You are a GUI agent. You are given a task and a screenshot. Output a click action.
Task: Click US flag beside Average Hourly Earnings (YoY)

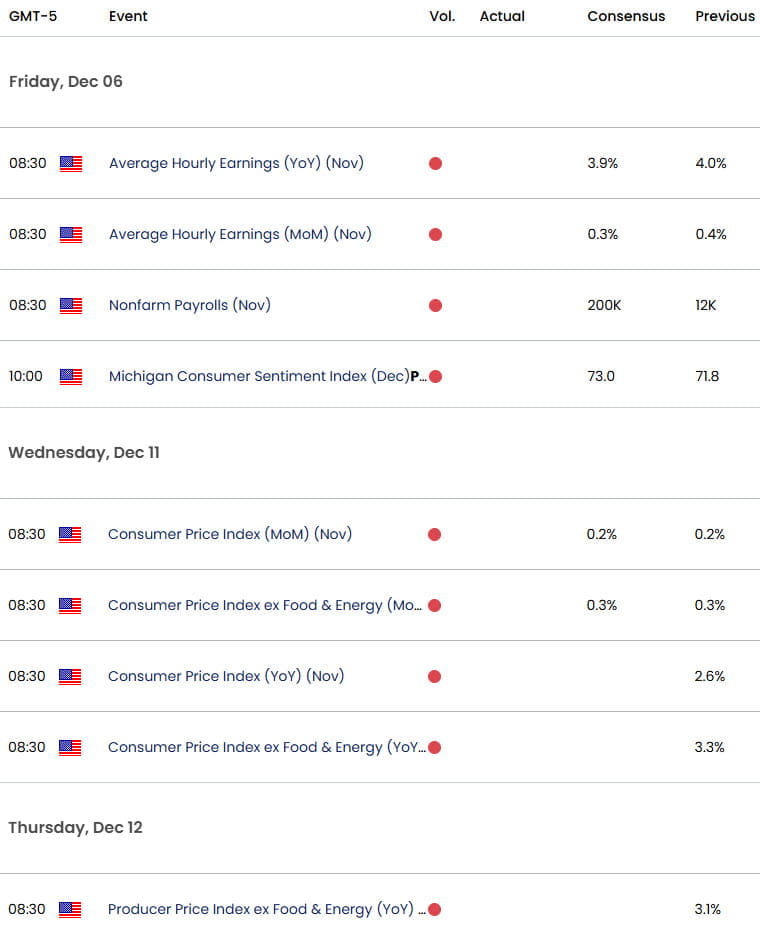(71, 163)
